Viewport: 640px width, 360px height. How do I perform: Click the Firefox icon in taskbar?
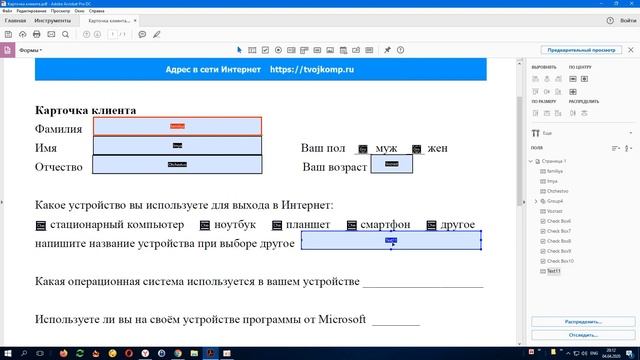tap(63, 353)
